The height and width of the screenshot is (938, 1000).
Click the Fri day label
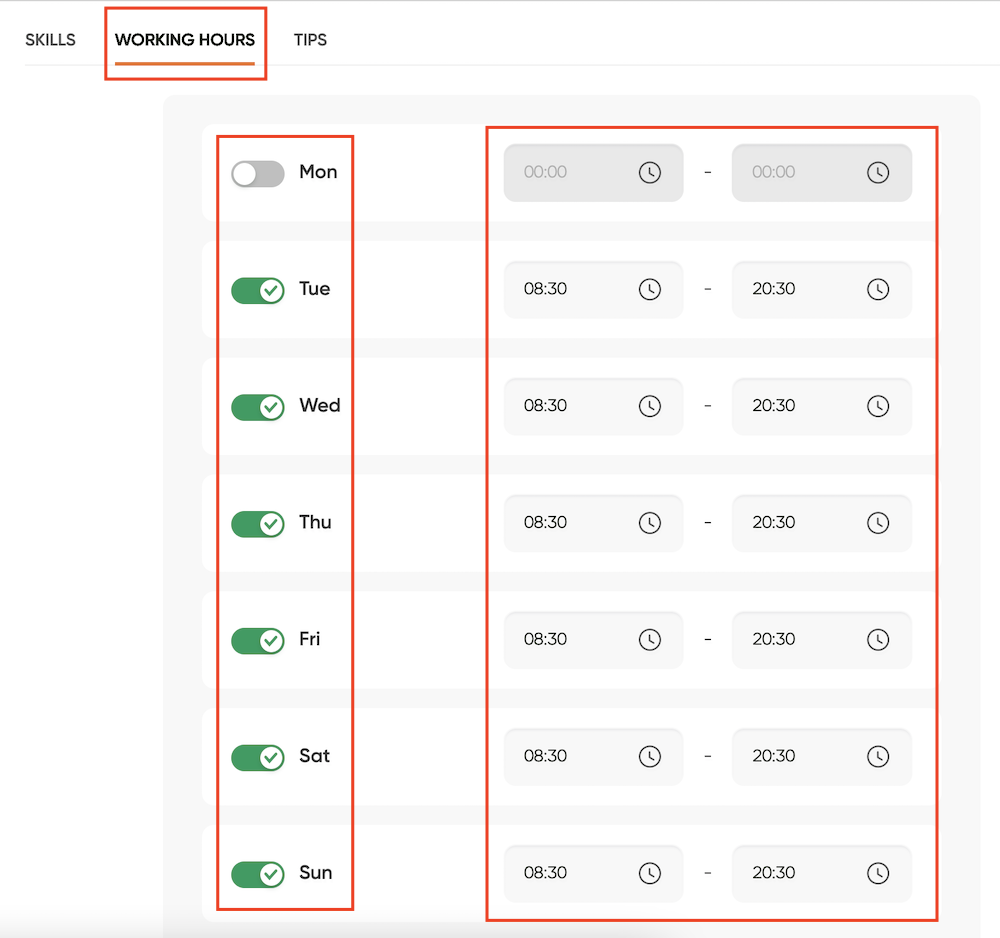click(x=310, y=638)
